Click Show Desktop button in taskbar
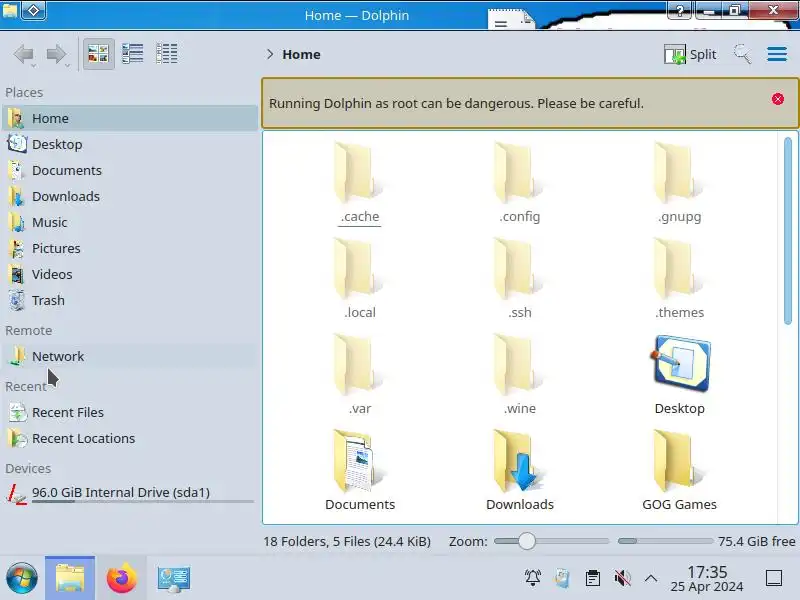800x600 pixels. tap(774, 579)
